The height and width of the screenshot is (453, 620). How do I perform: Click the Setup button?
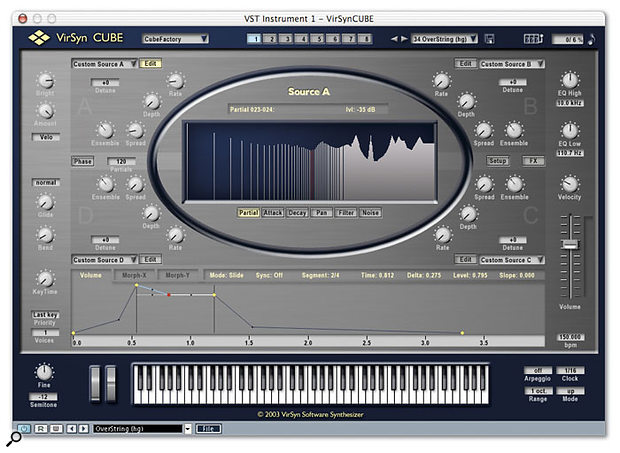pyautogui.click(x=497, y=161)
